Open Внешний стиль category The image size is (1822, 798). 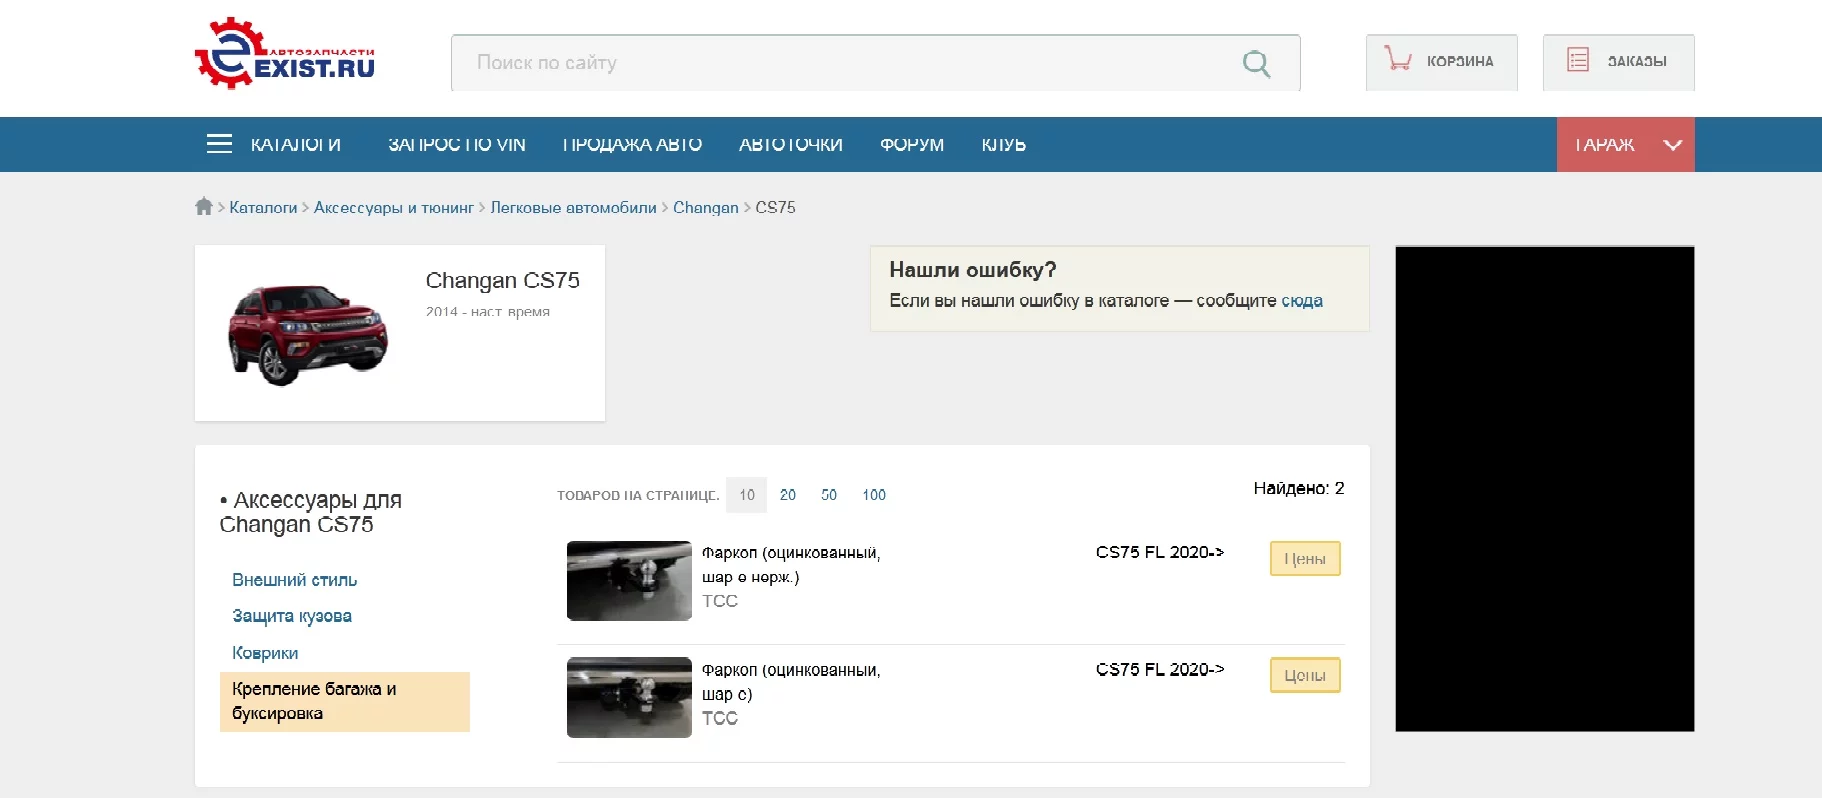295,580
